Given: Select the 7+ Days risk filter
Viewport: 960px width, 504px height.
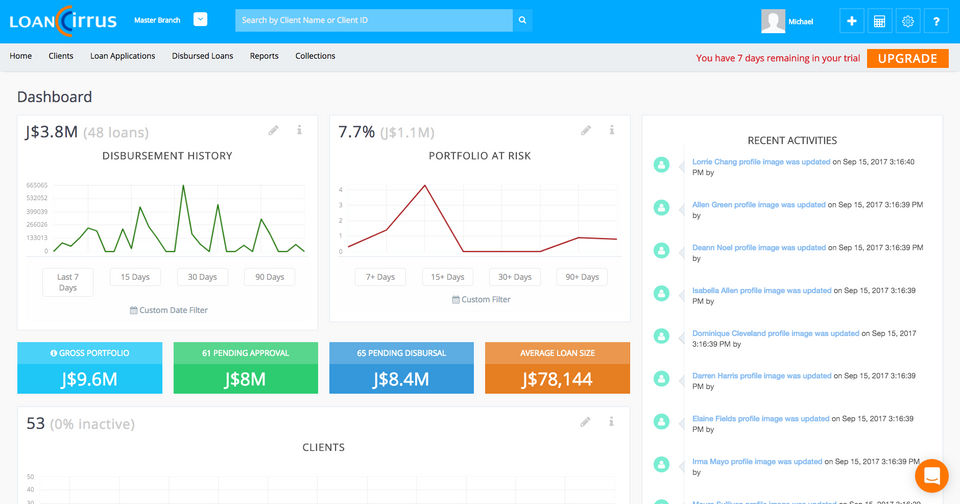Looking at the screenshot, I should pyautogui.click(x=380, y=277).
